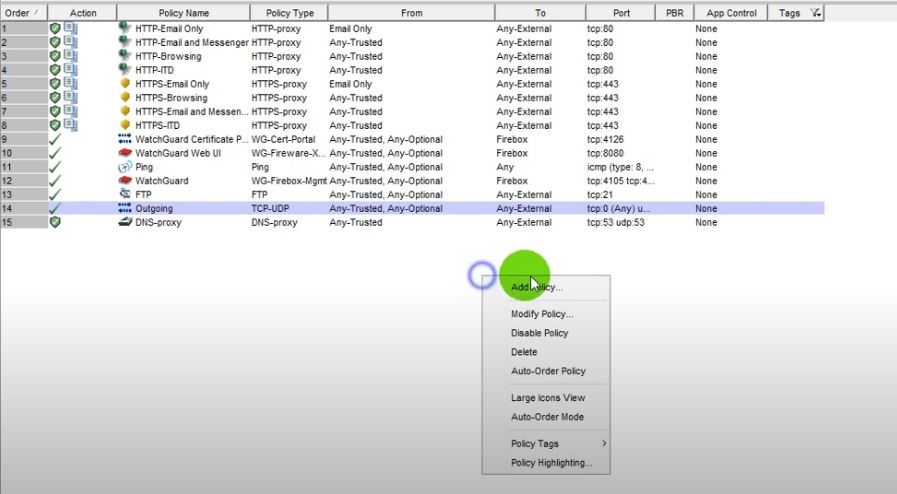Click the yellow shield icon for HTTPS-ITD
Screen dimensions: 897x494
pos(125,125)
